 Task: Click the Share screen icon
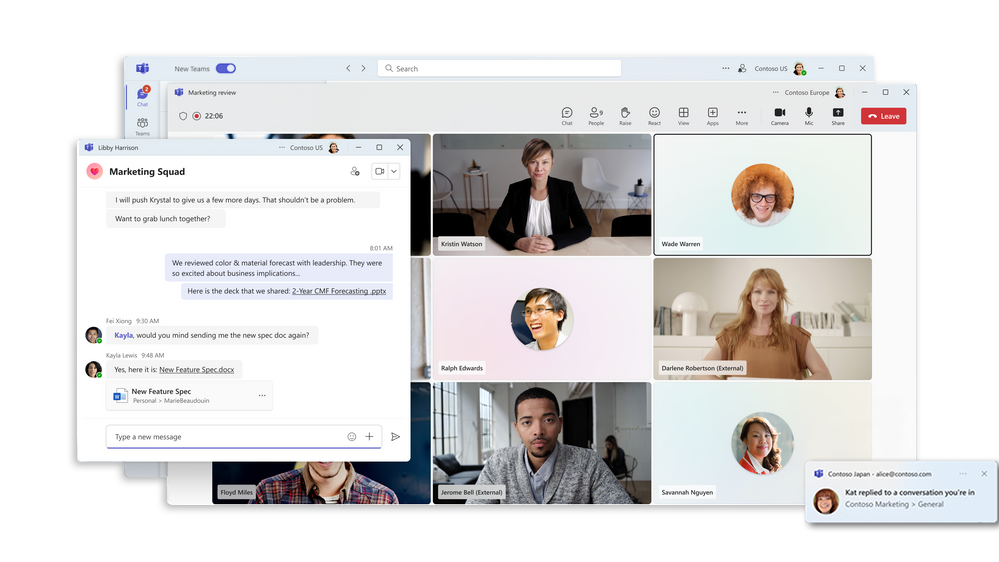(x=838, y=114)
